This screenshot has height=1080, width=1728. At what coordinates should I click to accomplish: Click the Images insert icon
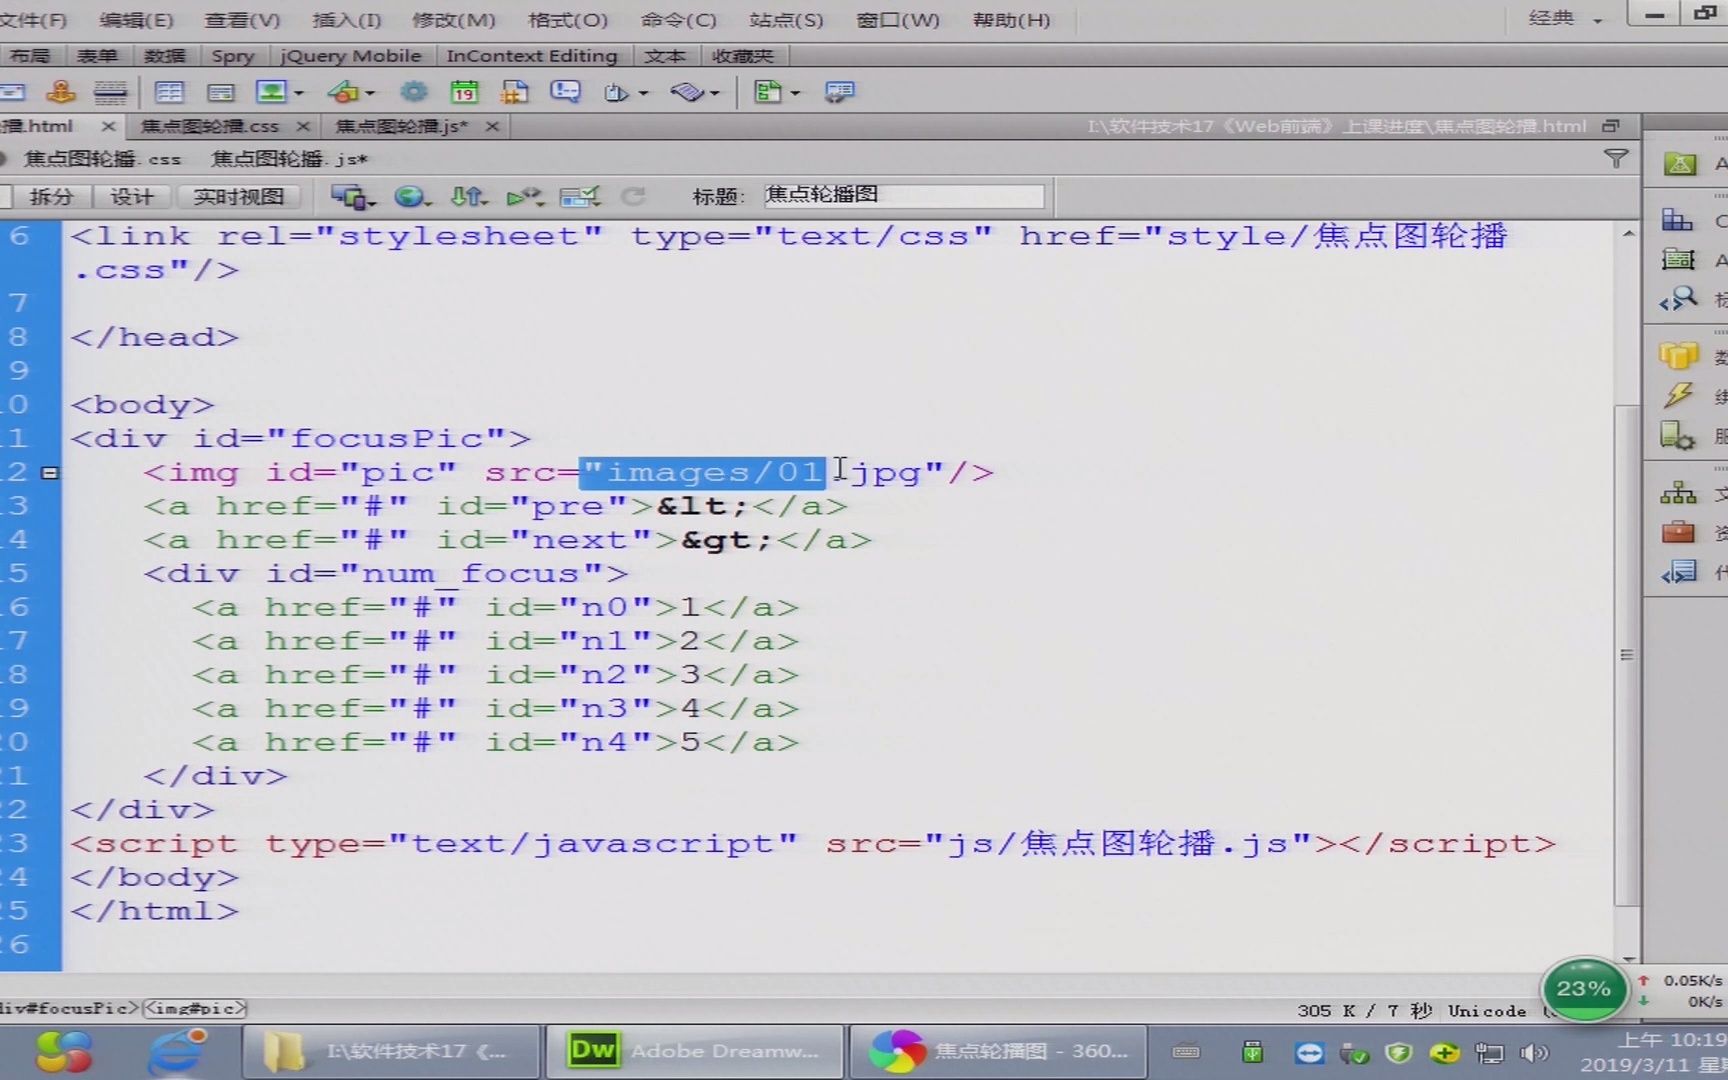pos(270,93)
